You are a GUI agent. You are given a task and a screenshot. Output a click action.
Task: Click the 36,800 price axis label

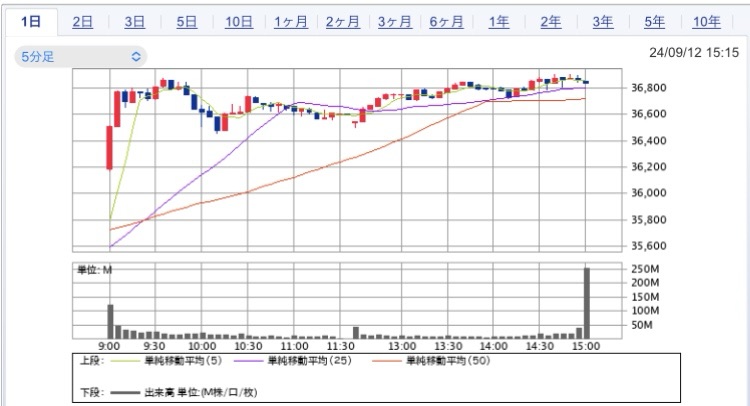[x=649, y=88]
